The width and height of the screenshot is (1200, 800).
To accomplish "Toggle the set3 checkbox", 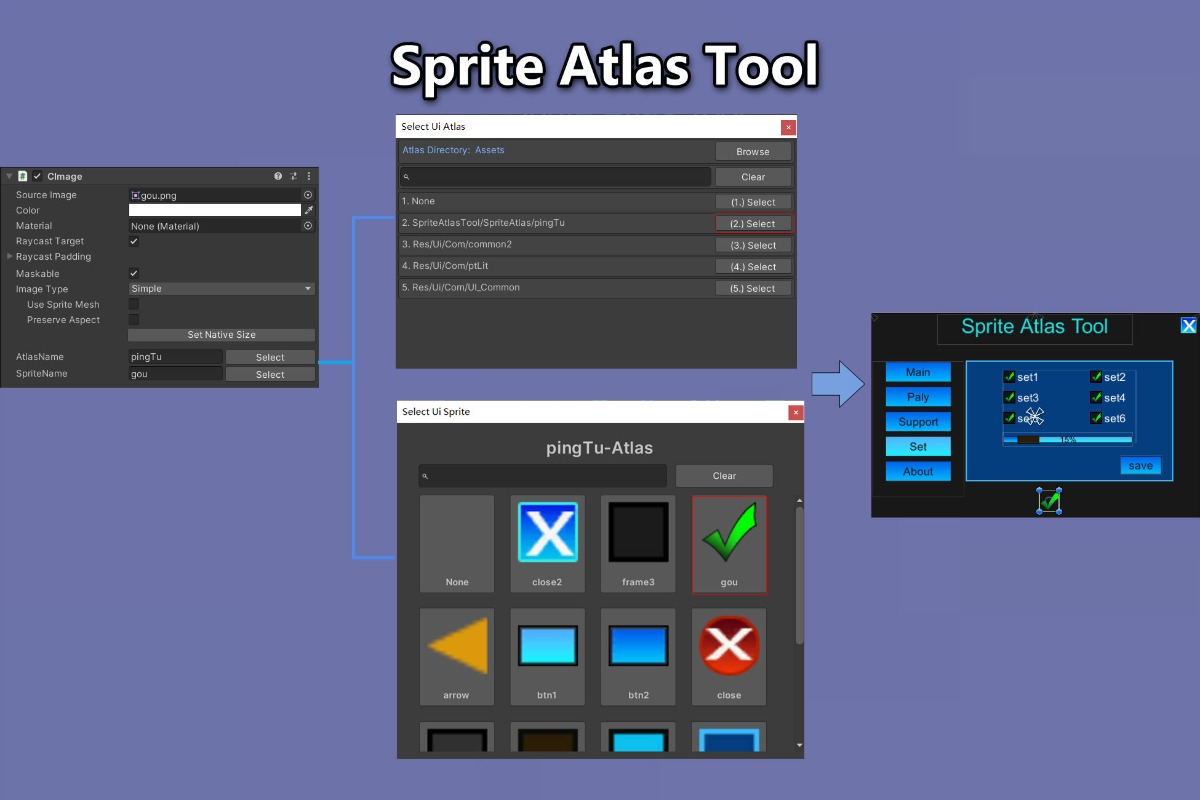I will pos(1010,398).
